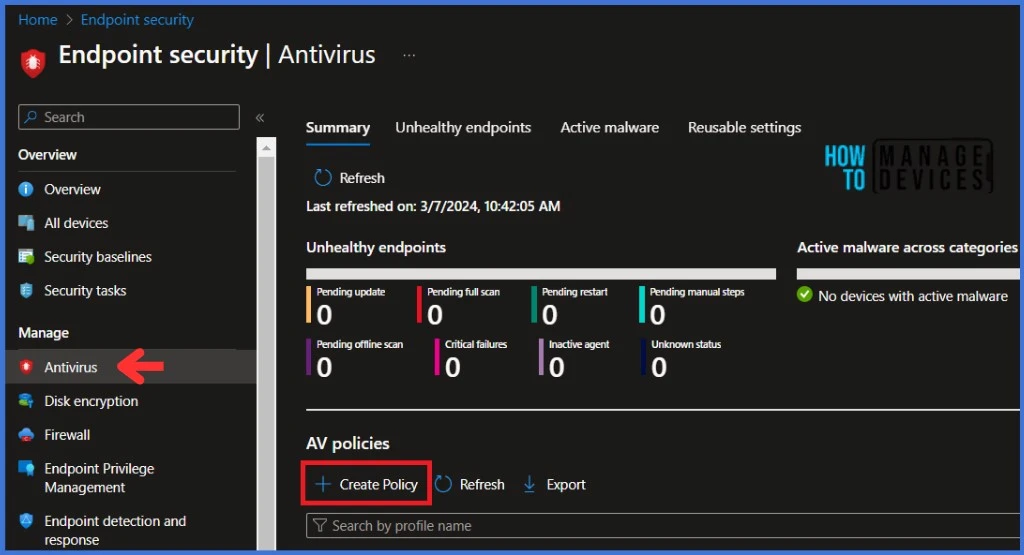Image resolution: width=1024 pixels, height=555 pixels.
Task: Click the Create Policy button label
Action: [379, 484]
